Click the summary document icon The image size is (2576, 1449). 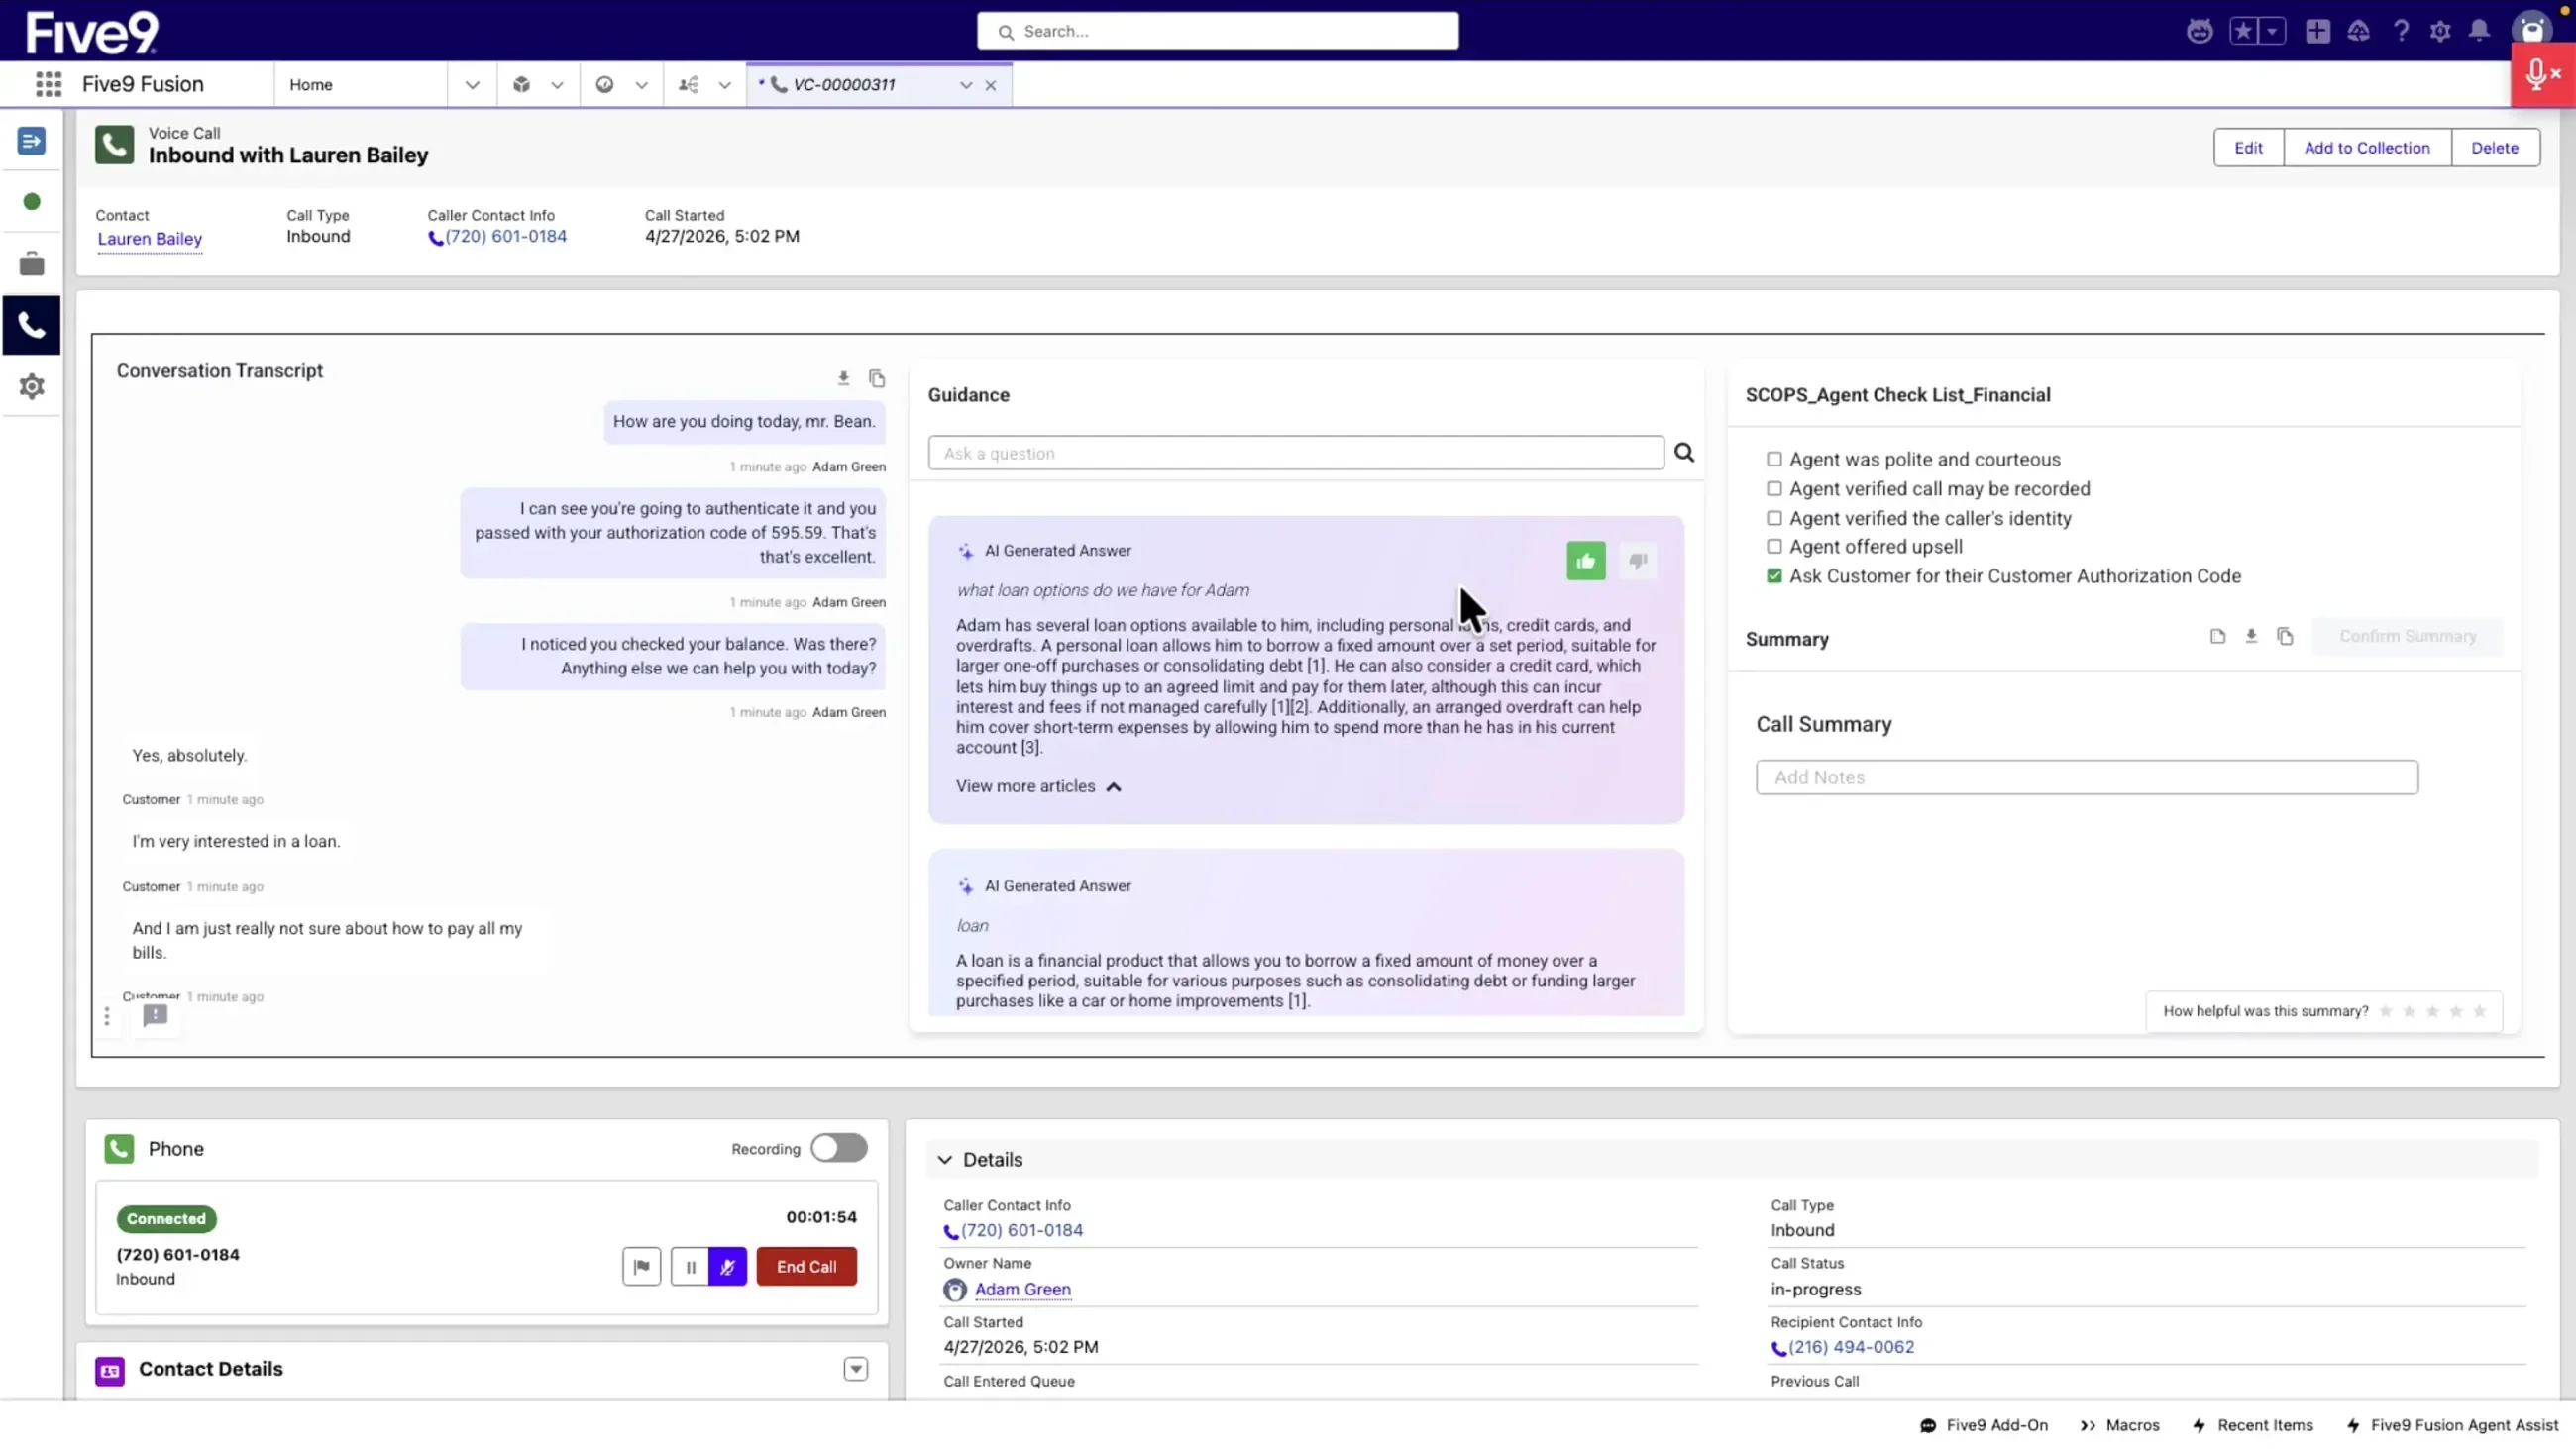[2217, 636]
